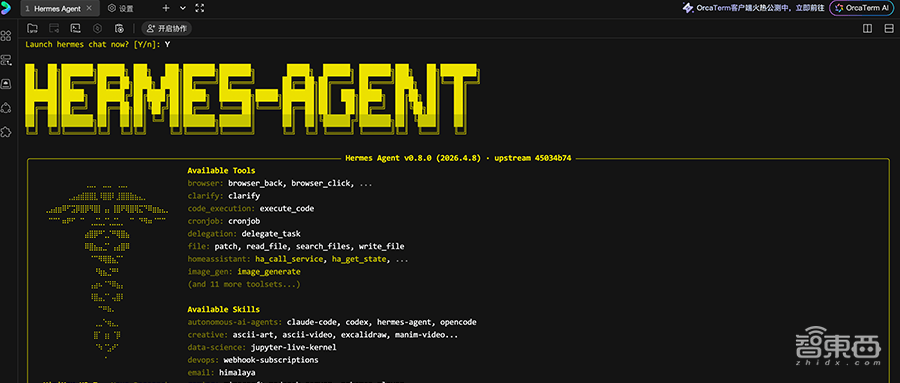Expand the new tab dropdown chevron
The image size is (900, 383).
click(183, 8)
